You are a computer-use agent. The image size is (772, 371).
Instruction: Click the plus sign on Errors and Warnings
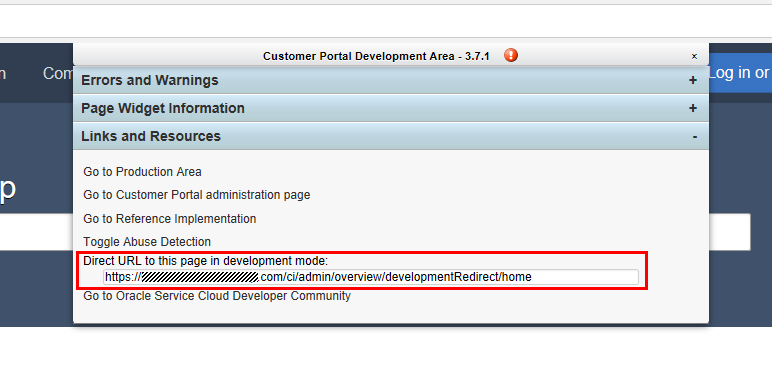click(693, 80)
